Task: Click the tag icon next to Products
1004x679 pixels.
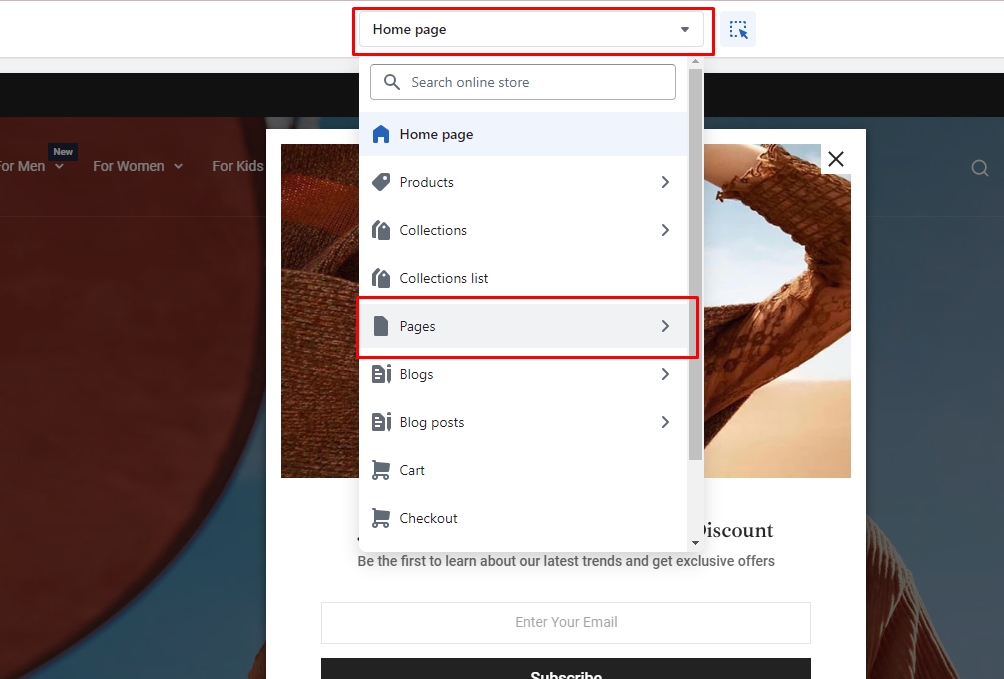Action: [x=381, y=182]
